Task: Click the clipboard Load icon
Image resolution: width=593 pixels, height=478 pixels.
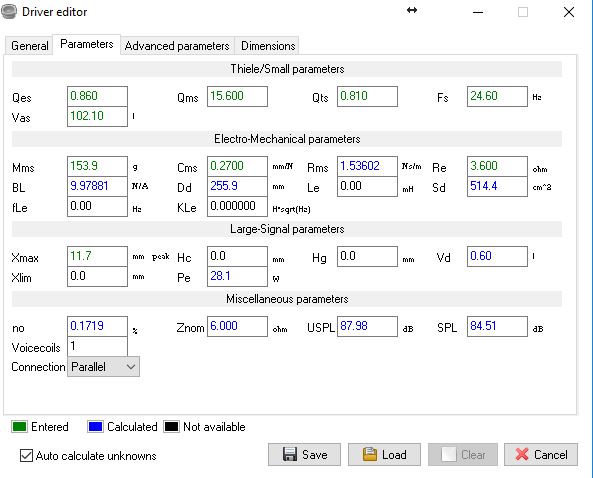Action: (369, 454)
